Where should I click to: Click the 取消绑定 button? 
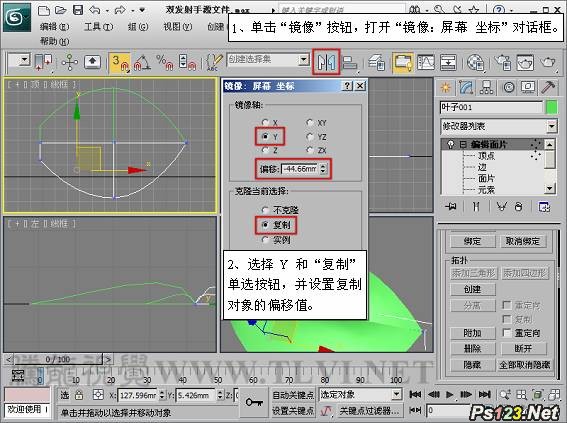pyautogui.click(x=523, y=241)
